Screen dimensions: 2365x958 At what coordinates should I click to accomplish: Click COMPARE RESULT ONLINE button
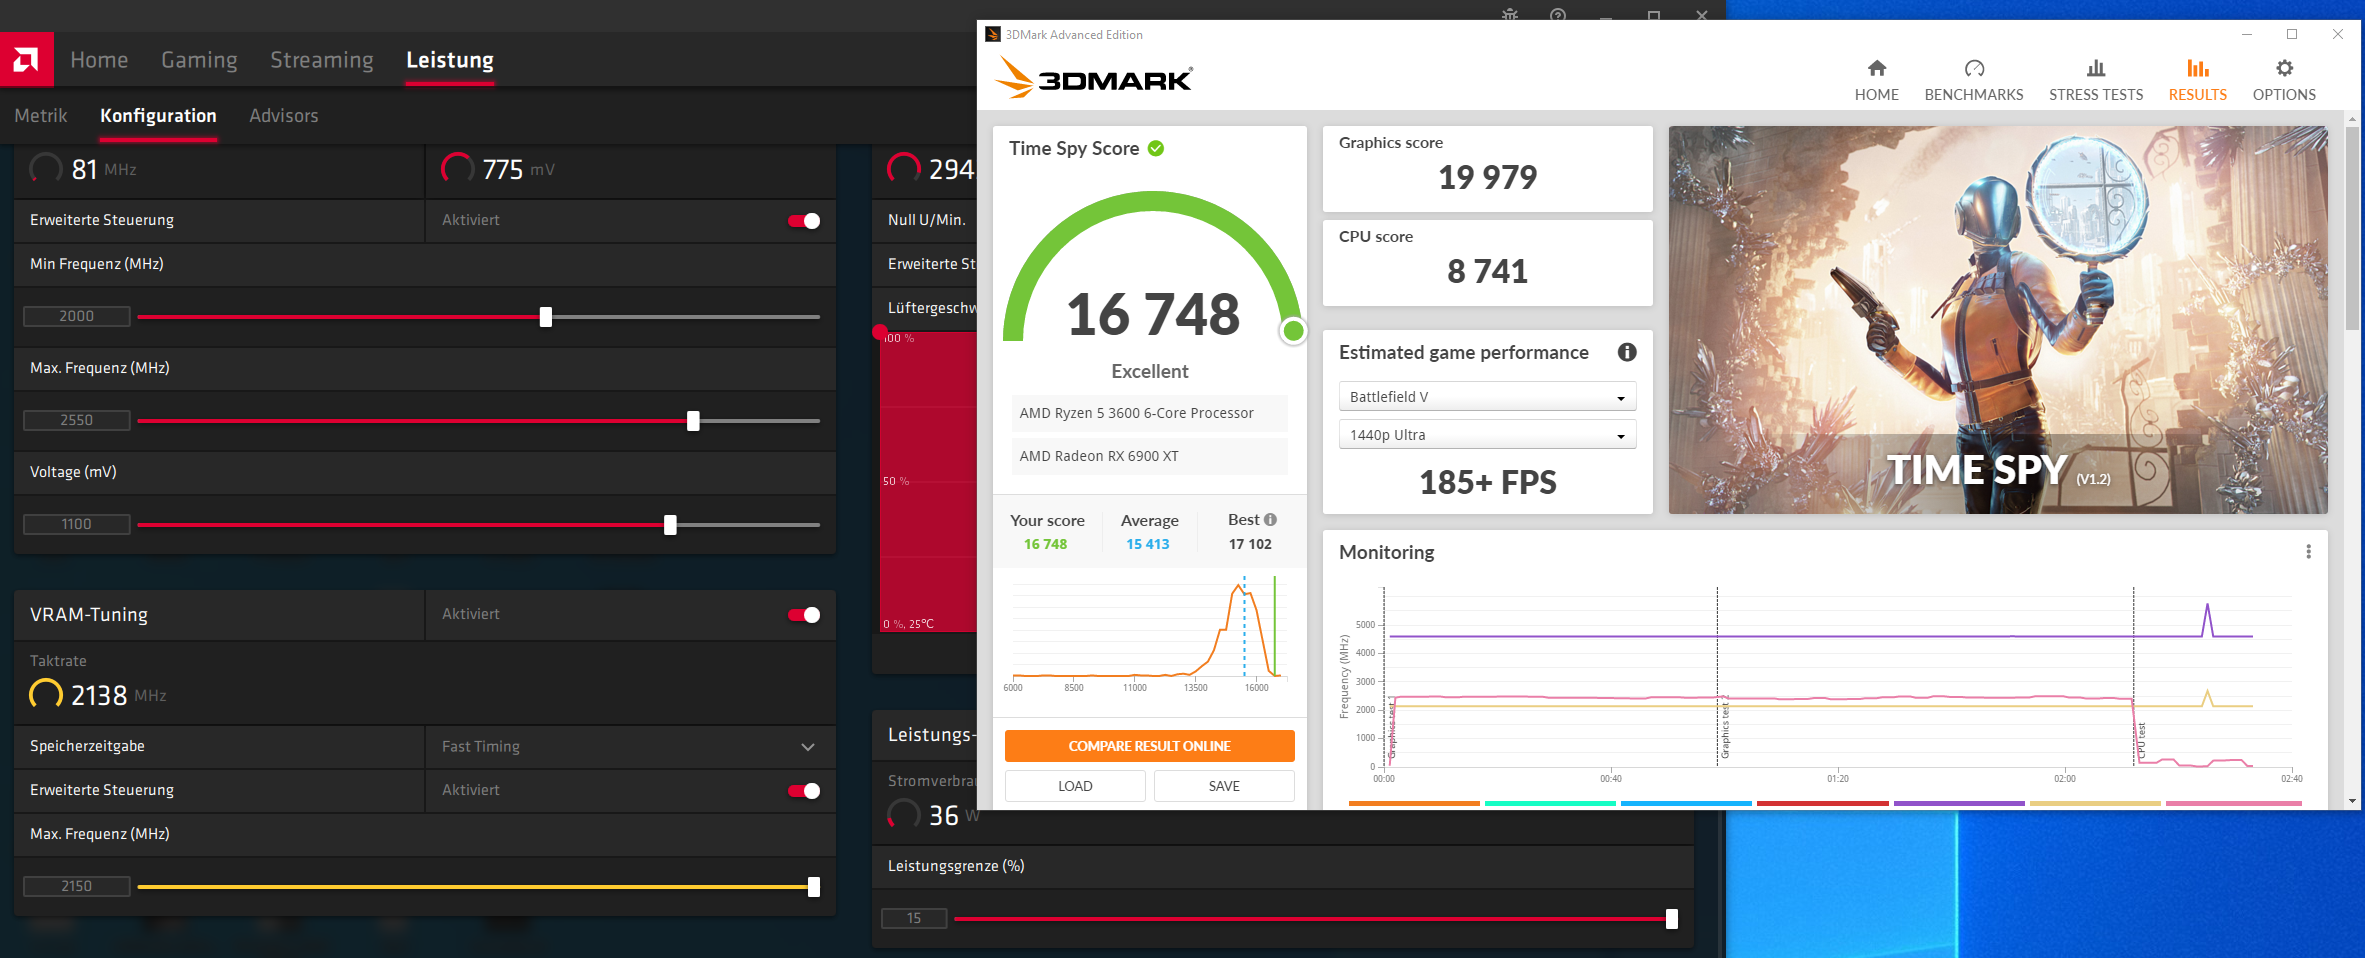1149,746
